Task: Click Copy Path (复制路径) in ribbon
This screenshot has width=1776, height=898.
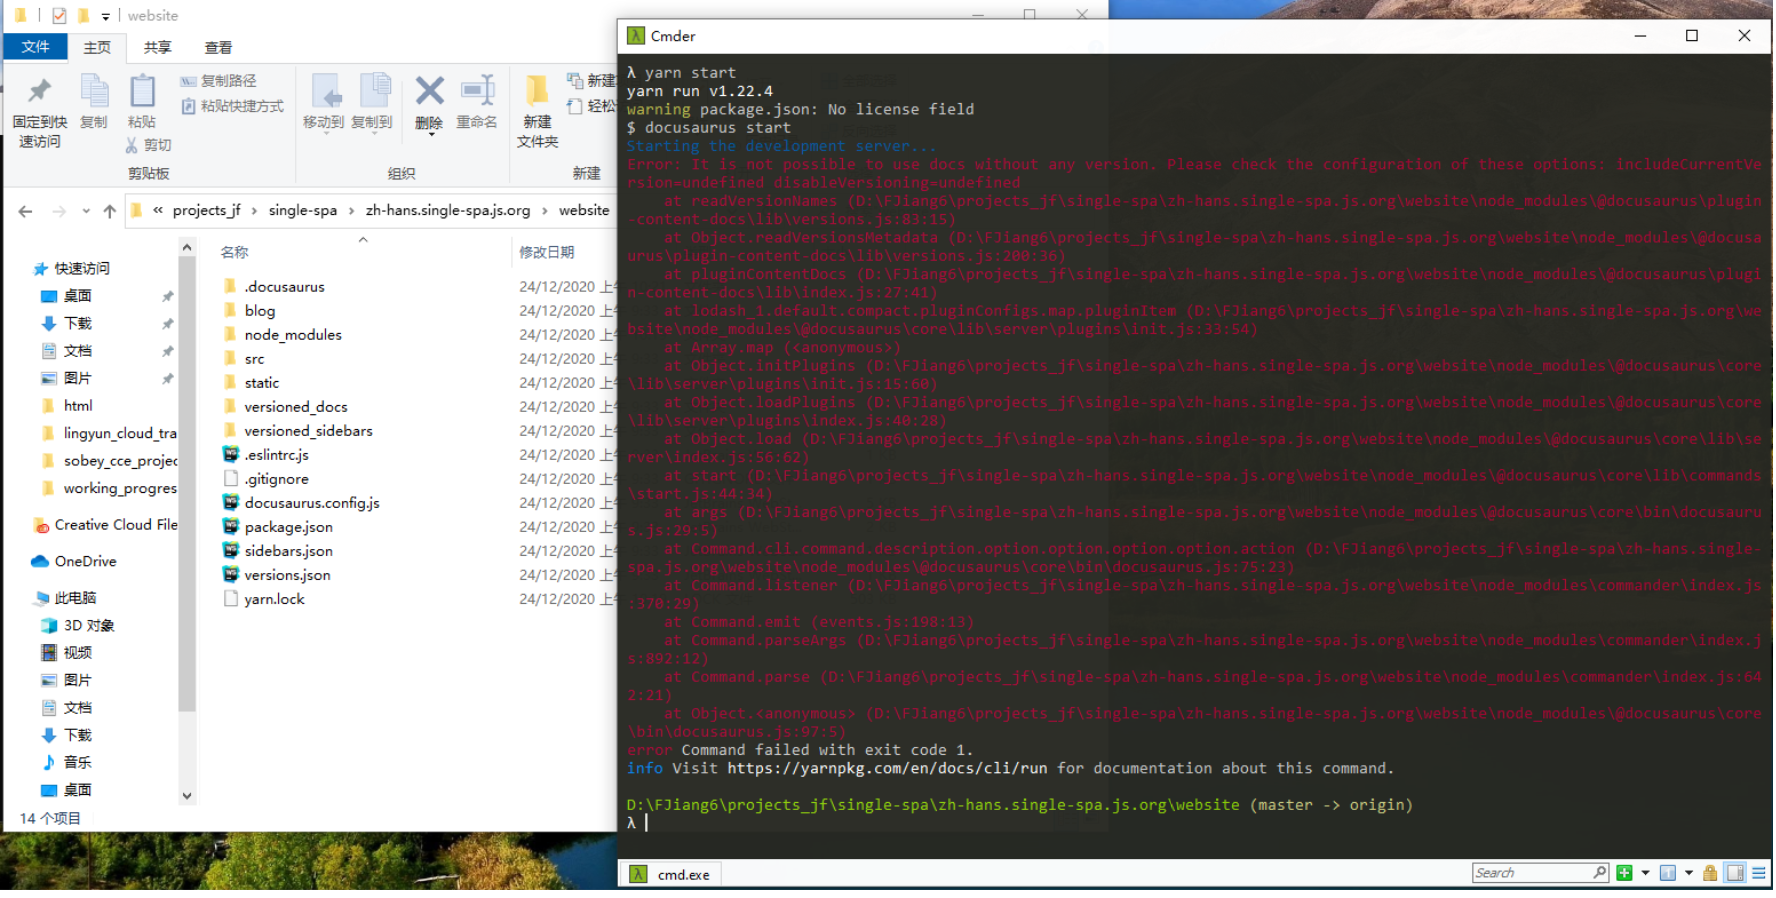Action: pos(218,80)
